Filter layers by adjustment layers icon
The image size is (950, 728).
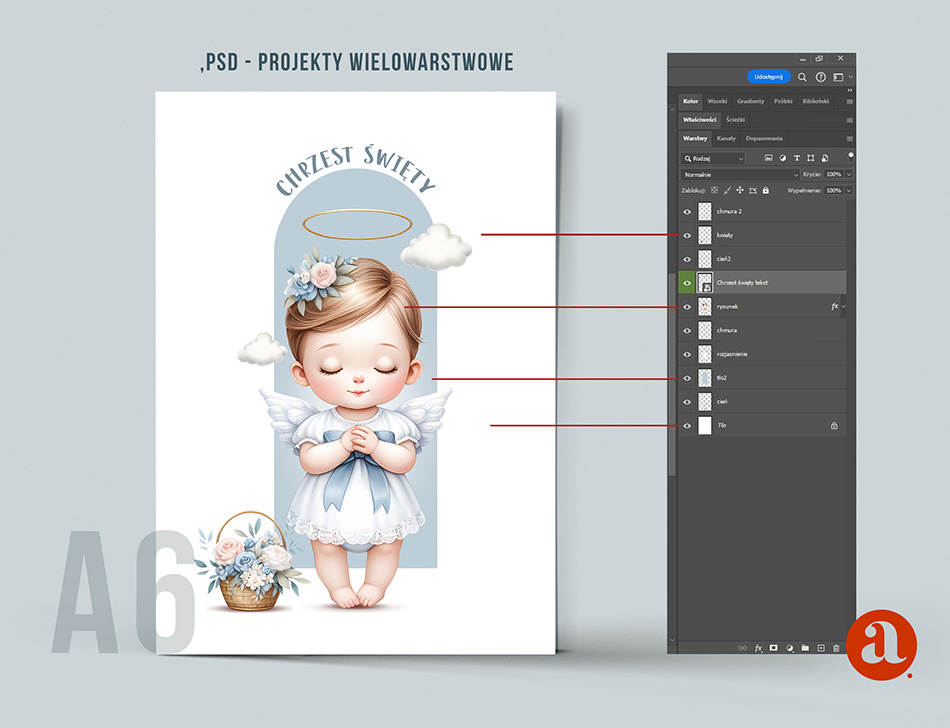[x=783, y=158]
